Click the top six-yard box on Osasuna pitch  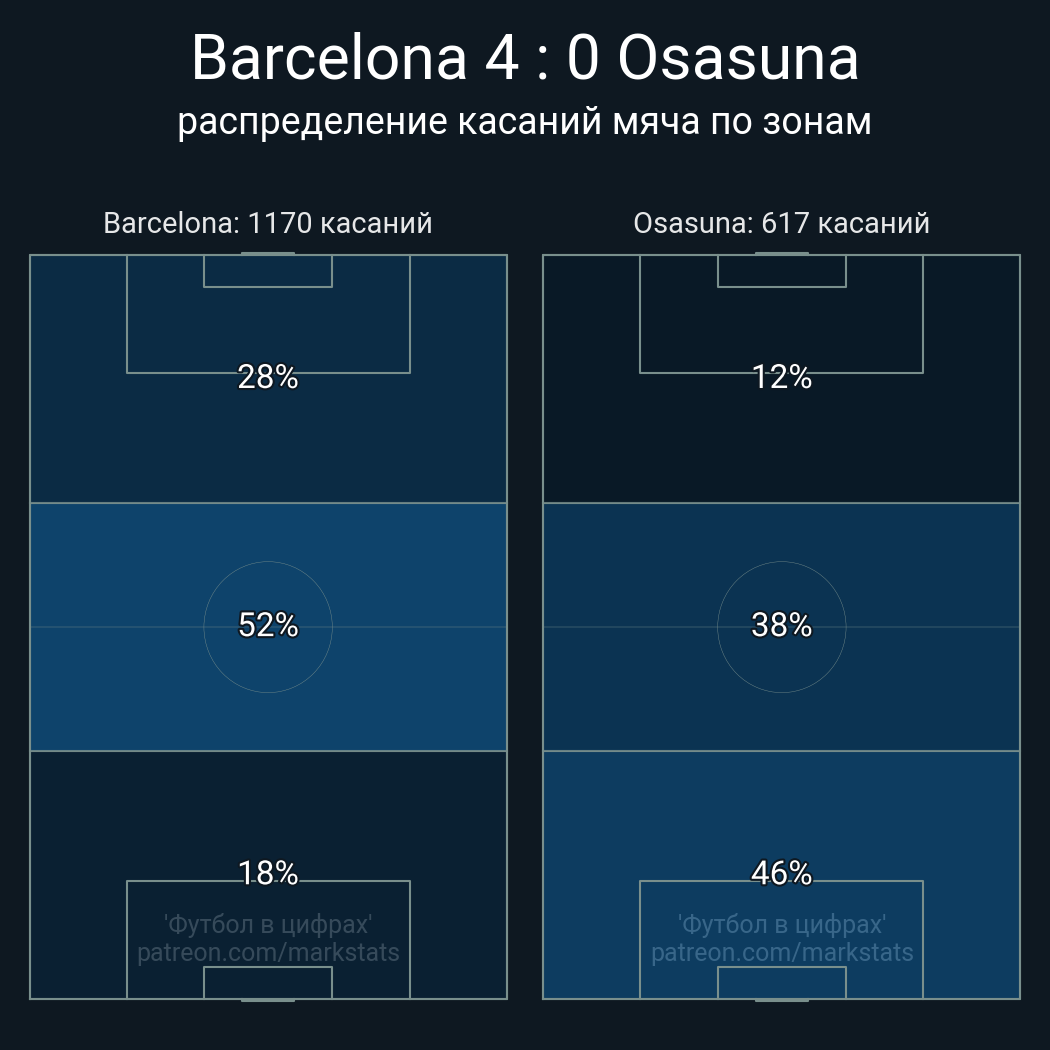(x=781, y=271)
